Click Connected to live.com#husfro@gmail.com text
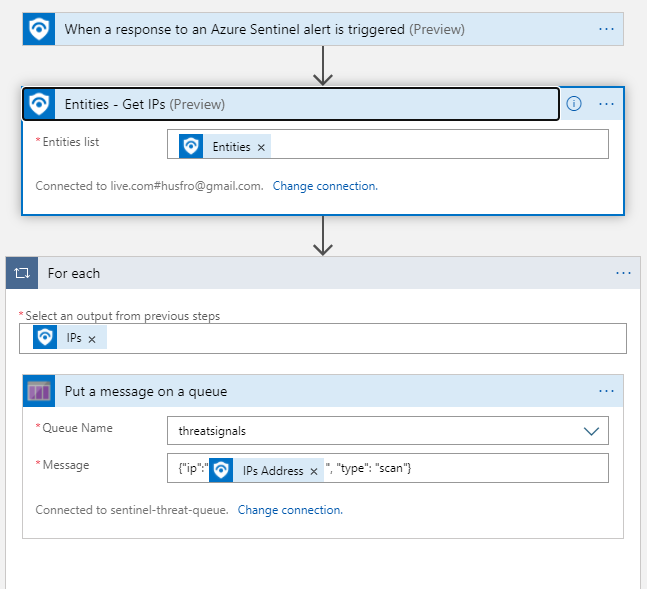The width and height of the screenshot is (647, 589). point(149,186)
